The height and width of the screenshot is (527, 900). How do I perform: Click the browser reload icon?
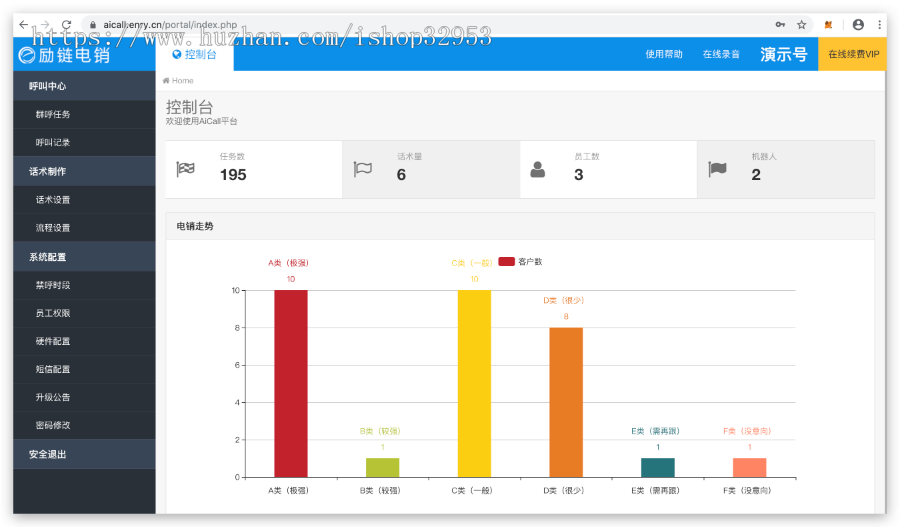coord(66,25)
